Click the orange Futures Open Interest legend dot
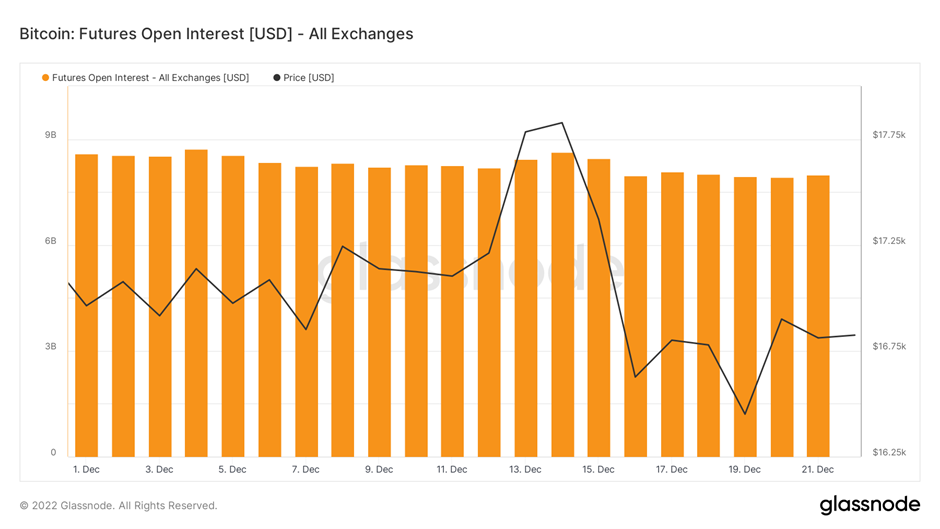Image resolution: width=940 pixels, height=529 pixels. pos(46,78)
